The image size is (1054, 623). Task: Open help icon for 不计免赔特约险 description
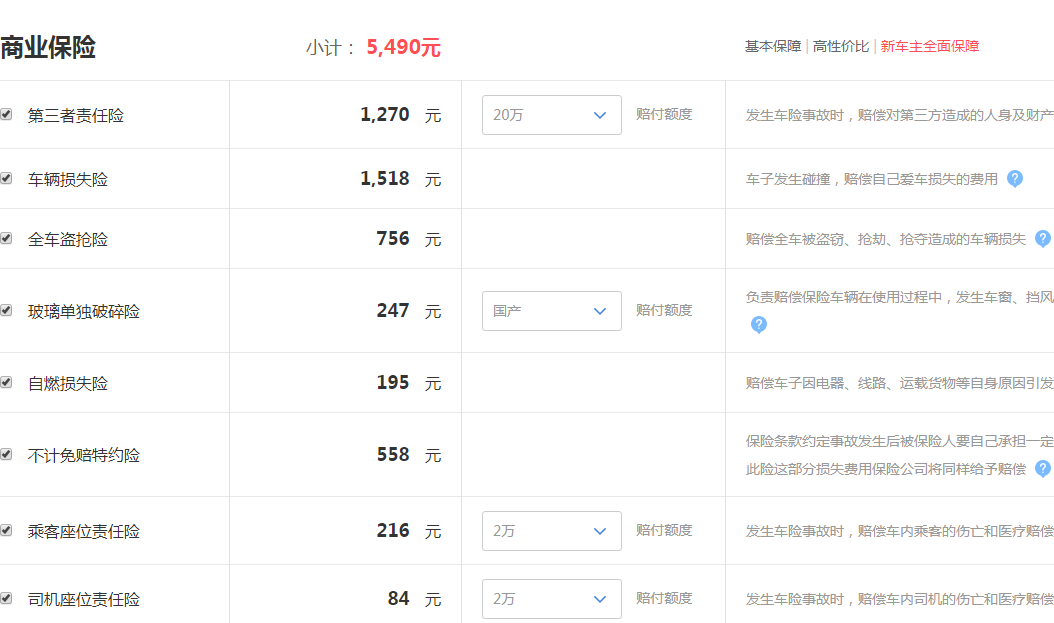click(x=1043, y=468)
